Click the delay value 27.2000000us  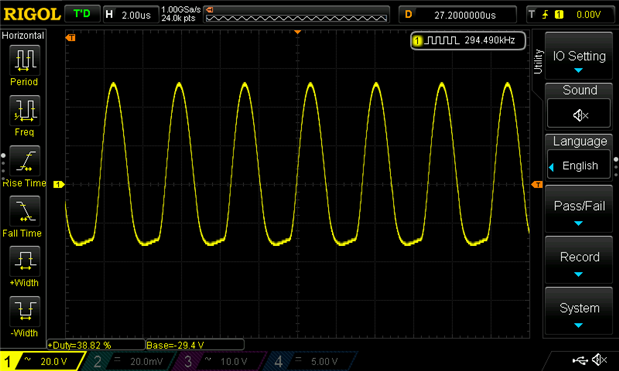coord(465,15)
